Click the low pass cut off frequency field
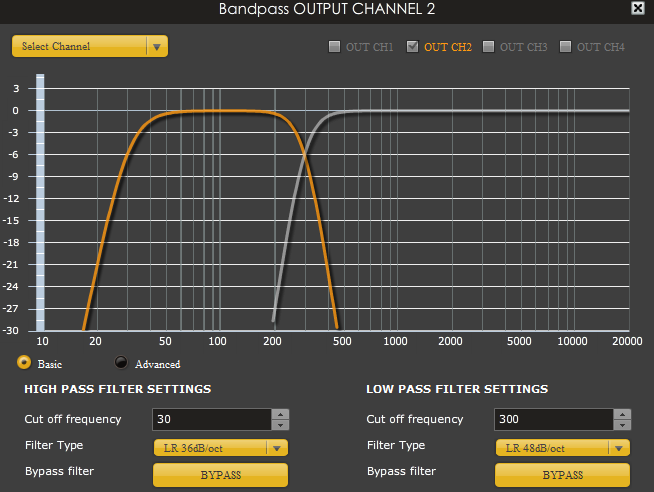654x492 pixels. (554, 419)
